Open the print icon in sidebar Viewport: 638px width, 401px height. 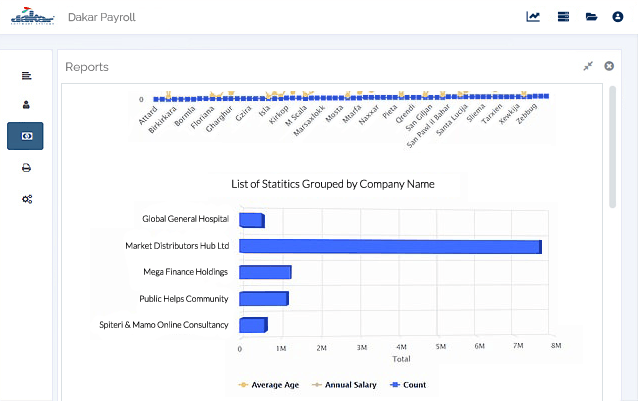pyautogui.click(x=26, y=168)
